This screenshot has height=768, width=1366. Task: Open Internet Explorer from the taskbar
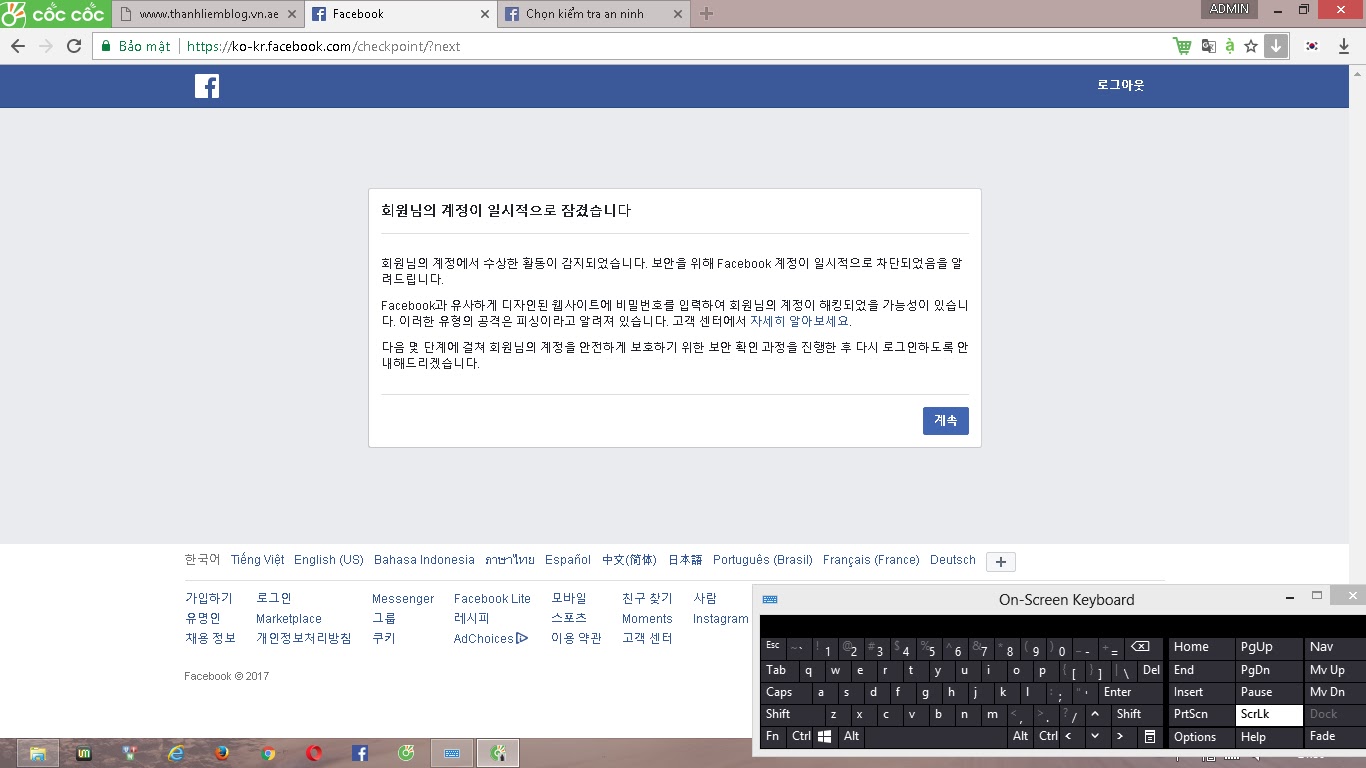[x=177, y=753]
